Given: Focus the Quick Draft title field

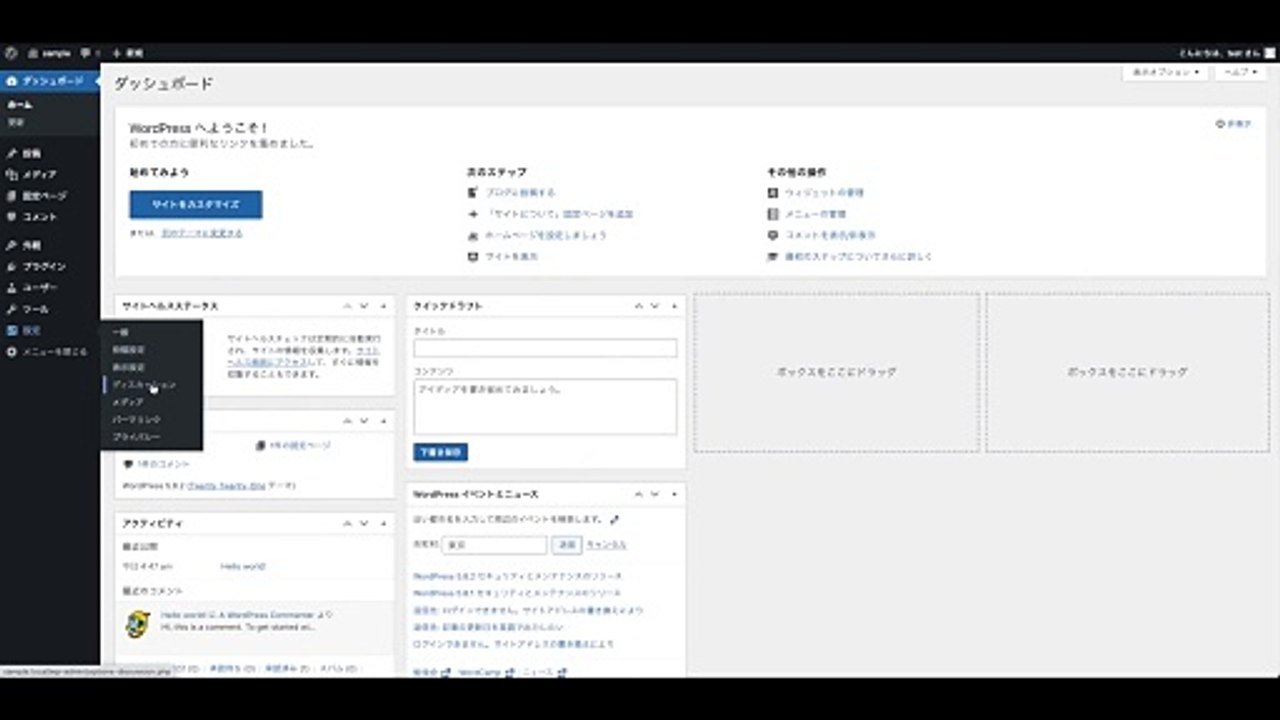Looking at the screenshot, I should pyautogui.click(x=545, y=348).
